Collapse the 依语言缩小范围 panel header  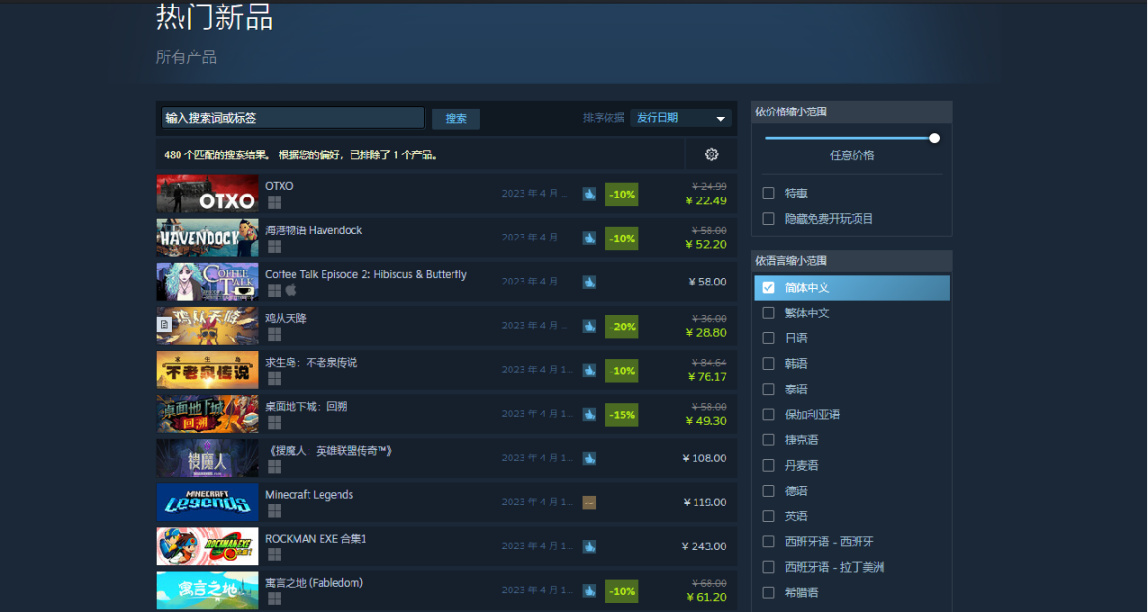(x=851, y=261)
